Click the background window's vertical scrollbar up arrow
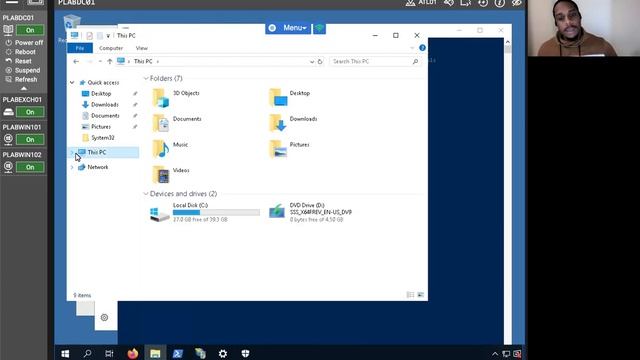The width and height of the screenshot is (640, 360). [507, 42]
